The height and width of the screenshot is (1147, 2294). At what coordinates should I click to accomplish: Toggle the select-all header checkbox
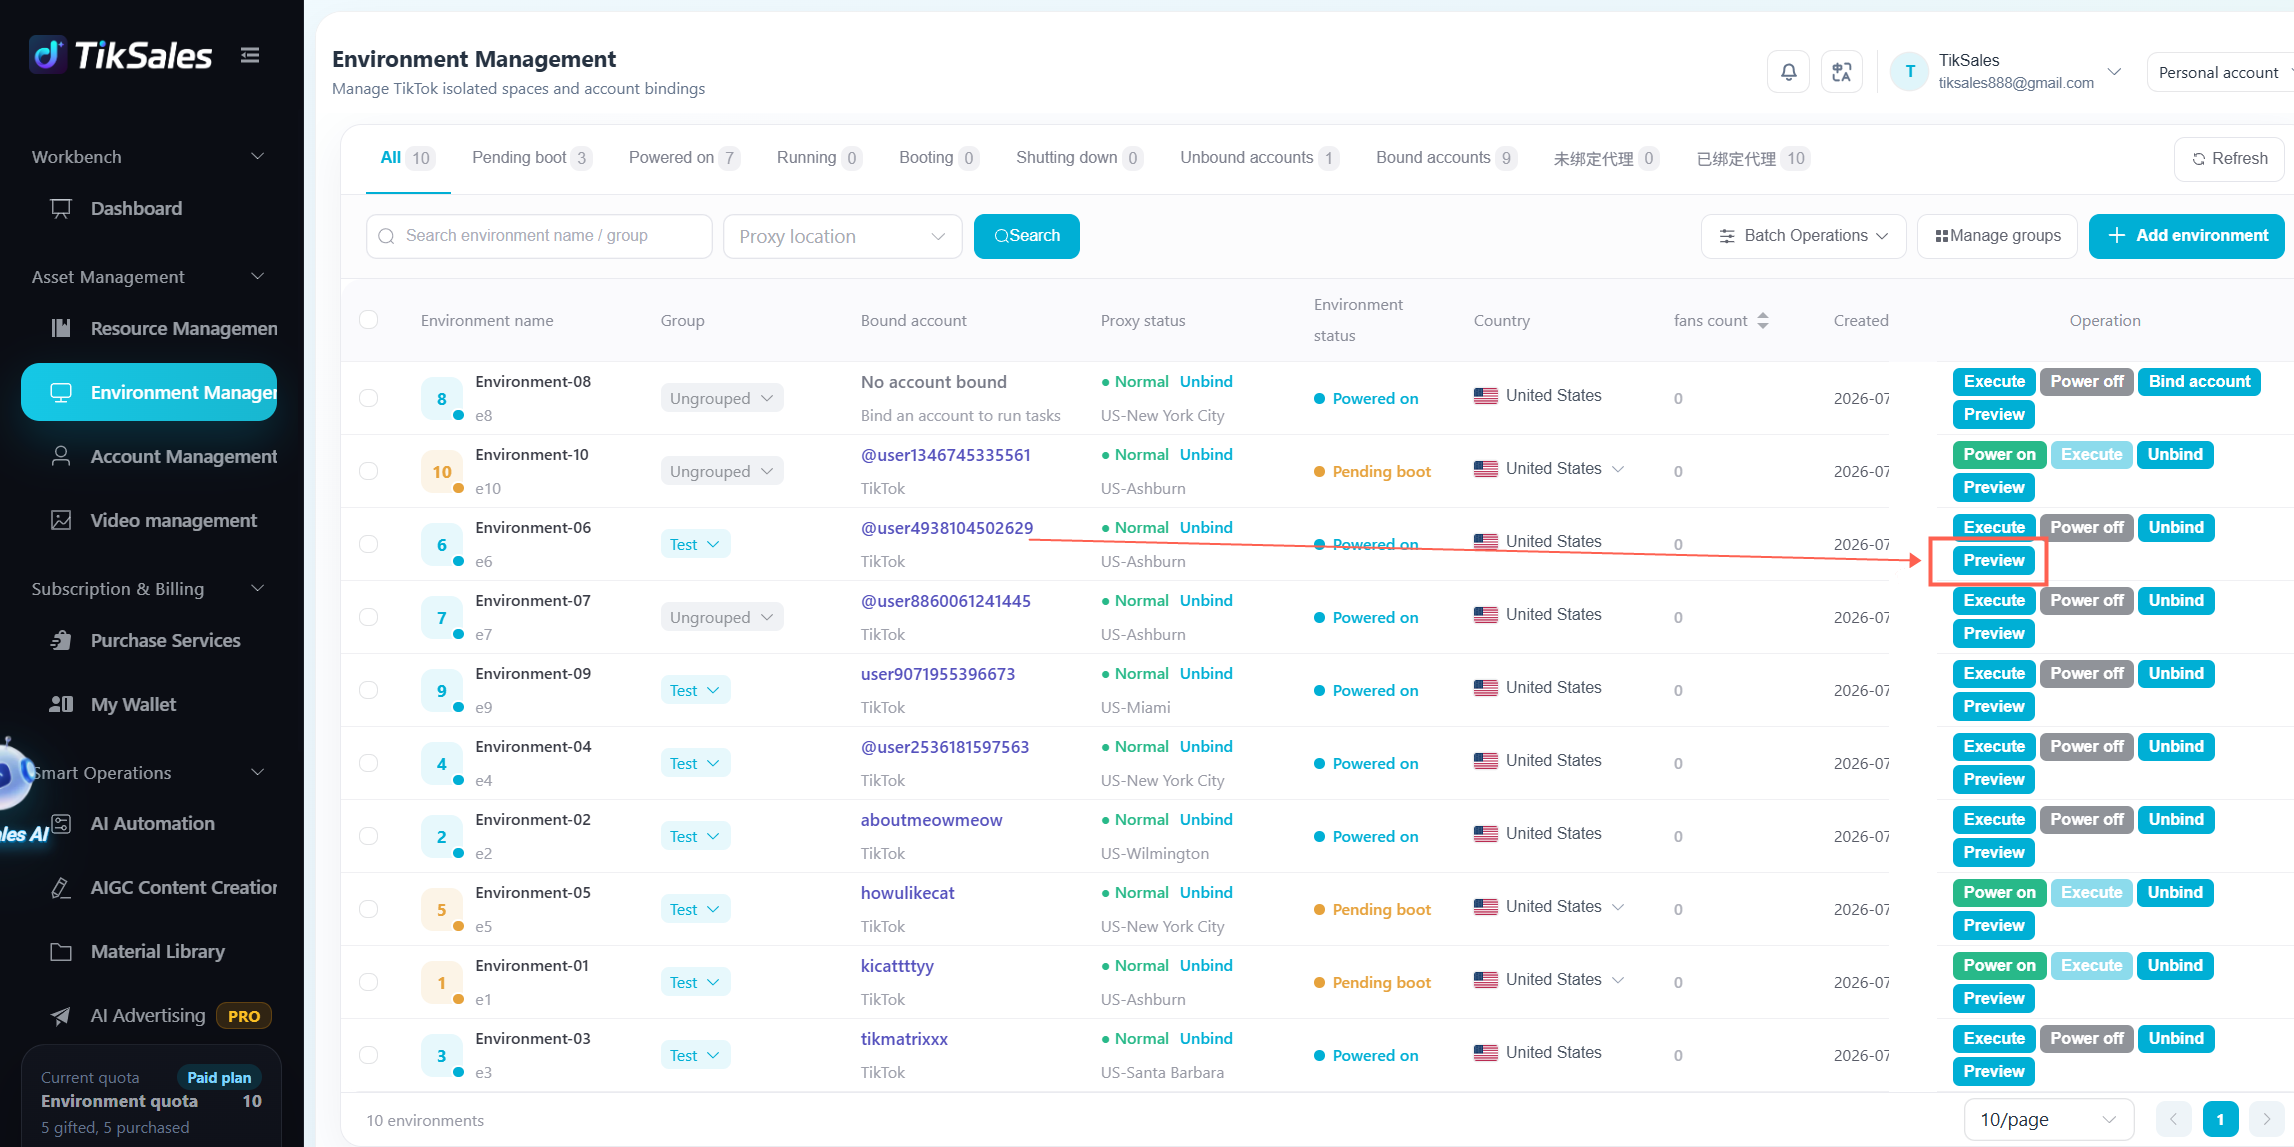(x=368, y=320)
